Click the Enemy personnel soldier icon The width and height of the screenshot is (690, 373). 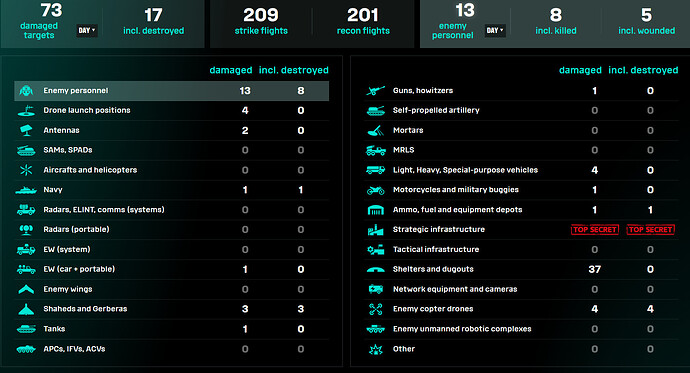[x=26, y=91]
